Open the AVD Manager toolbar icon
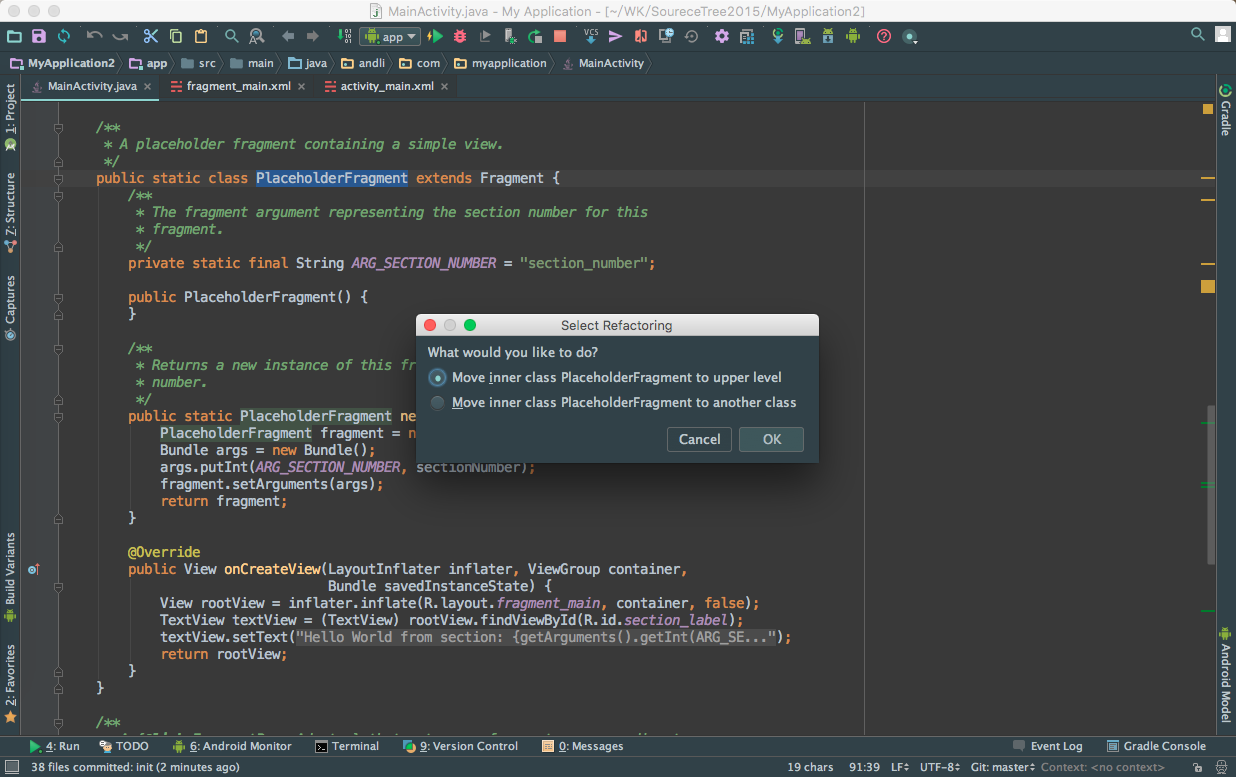 click(803, 36)
